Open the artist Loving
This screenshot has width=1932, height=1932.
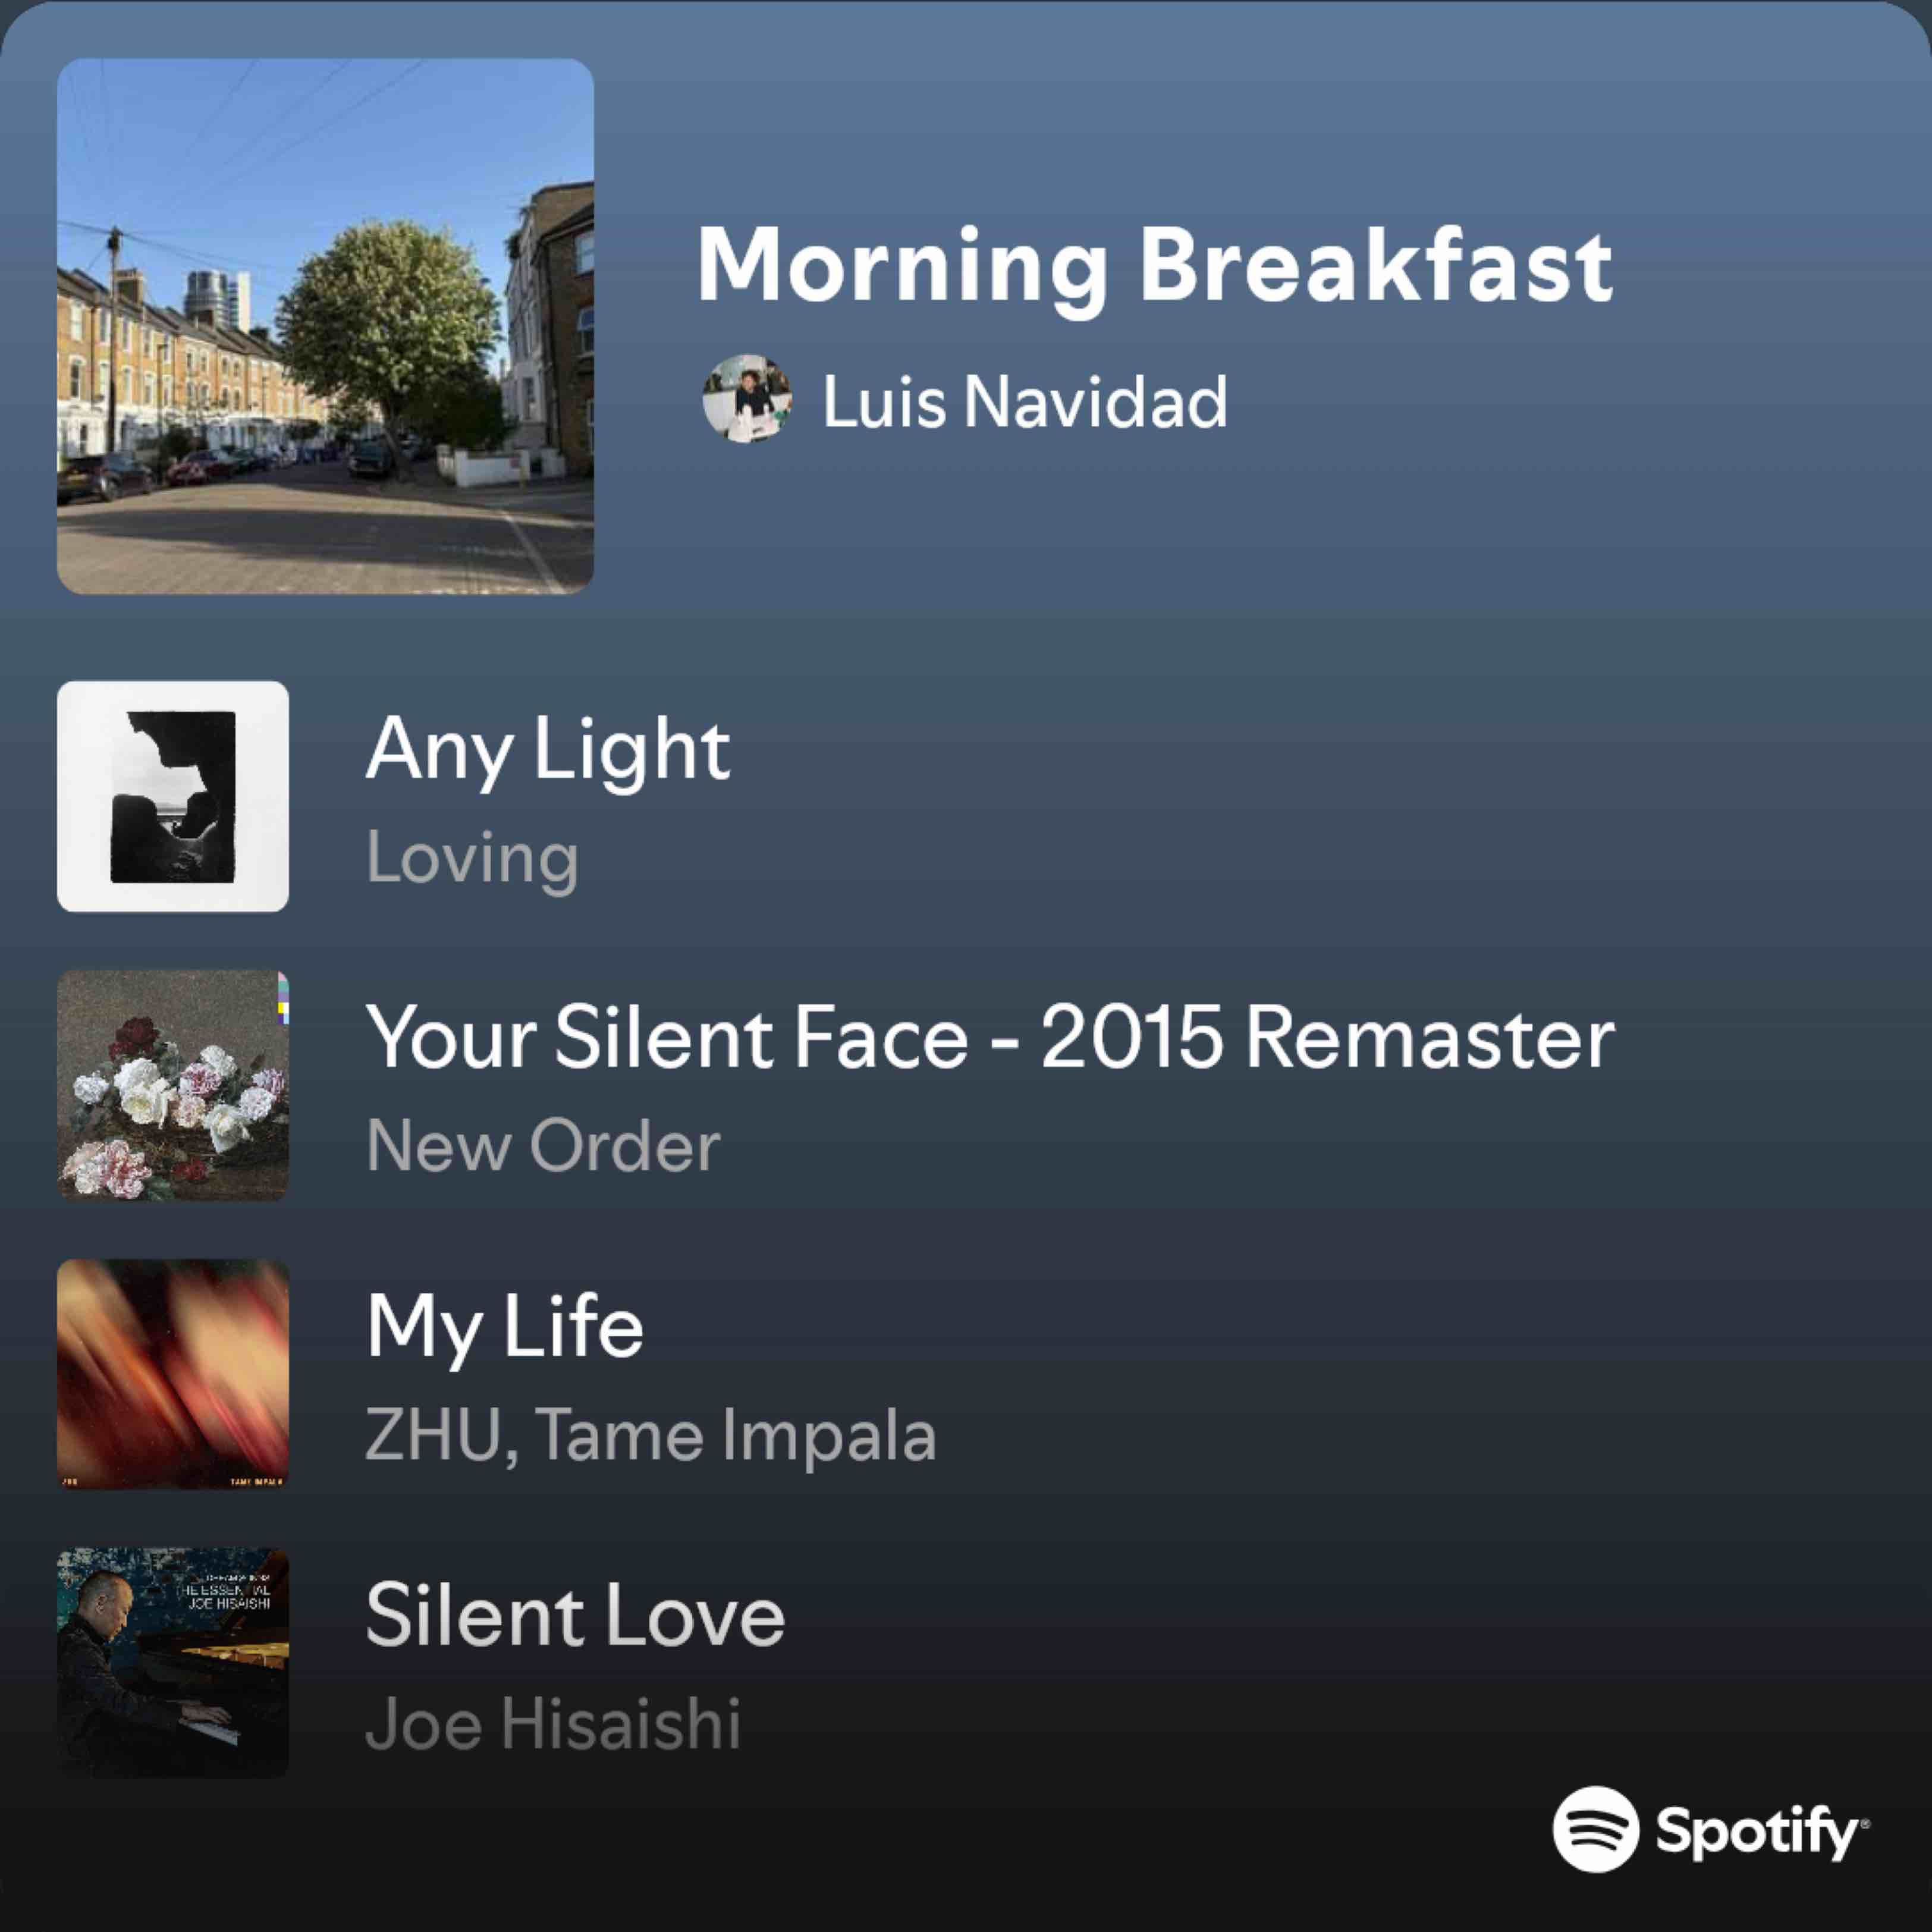pos(472,859)
